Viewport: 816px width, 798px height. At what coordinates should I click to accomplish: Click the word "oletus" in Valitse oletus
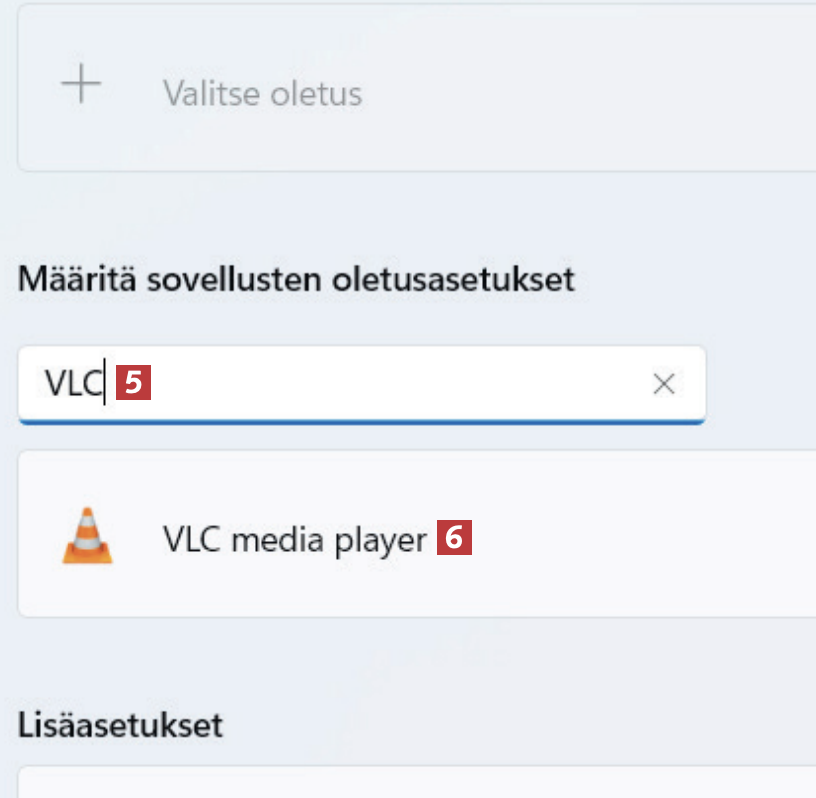[x=320, y=94]
